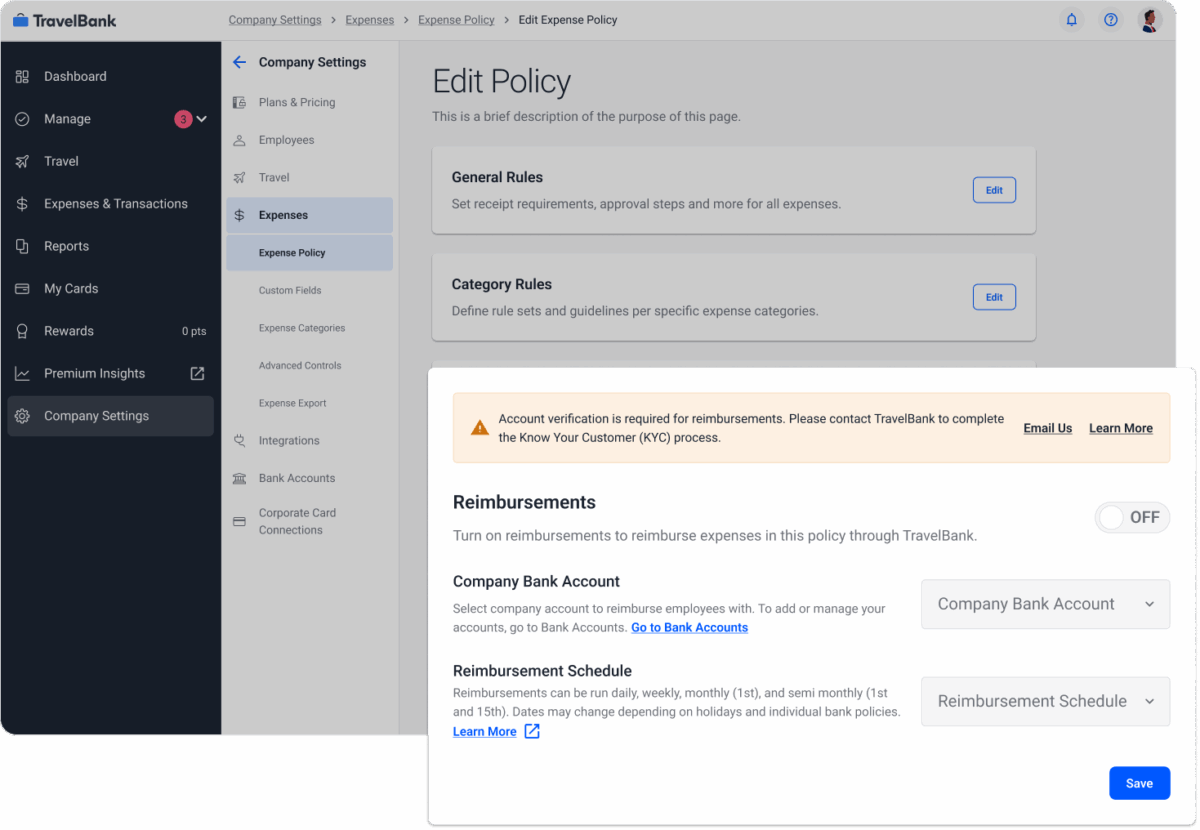Viewport: 1200px width, 830px height.
Task: Click the Edit Policy heading
Action: point(501,82)
